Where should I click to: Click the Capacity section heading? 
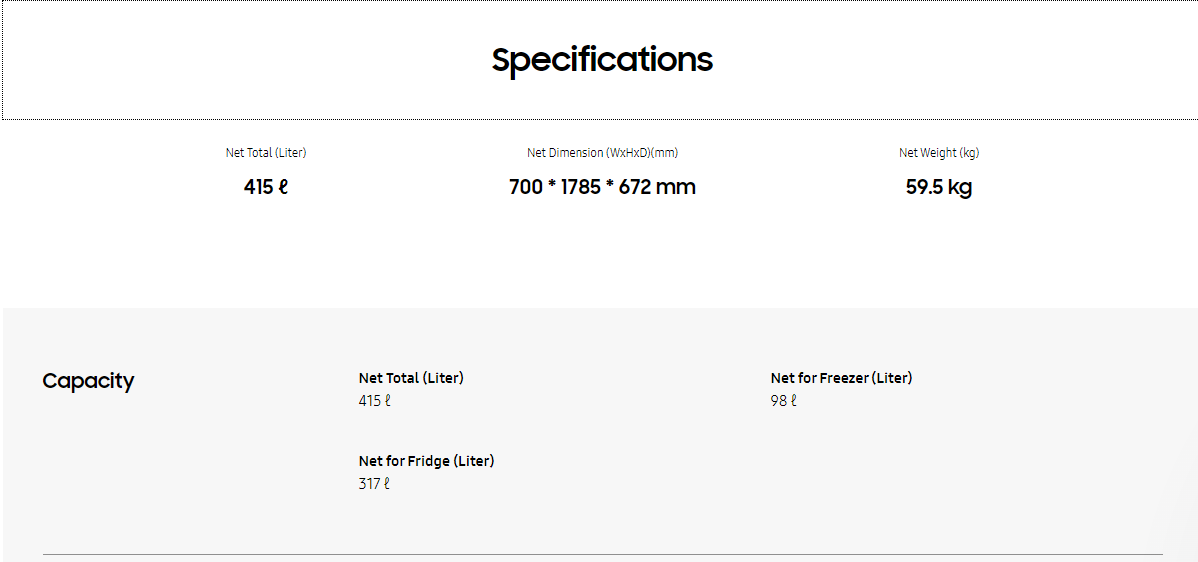click(88, 381)
